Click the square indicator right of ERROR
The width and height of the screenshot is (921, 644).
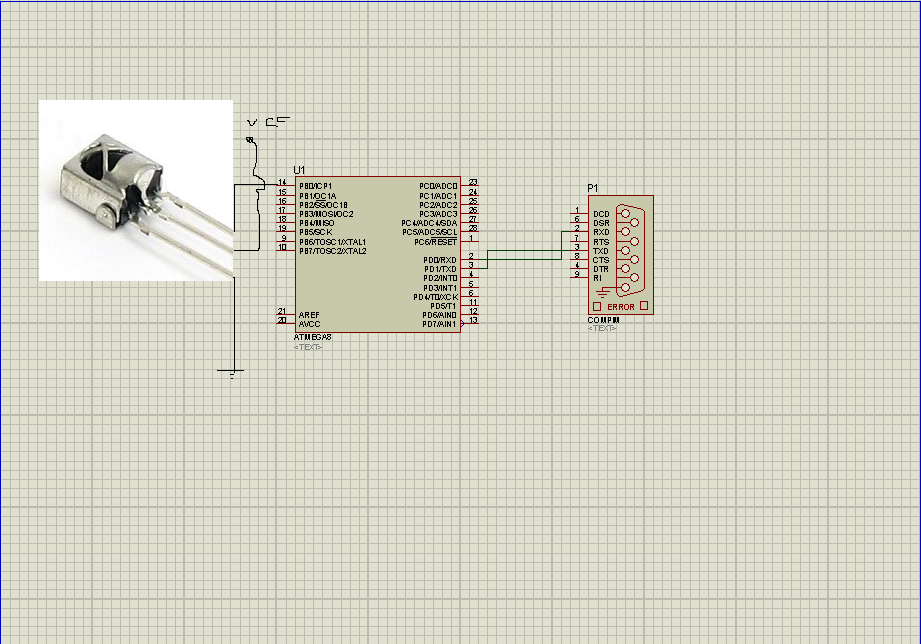coord(644,305)
